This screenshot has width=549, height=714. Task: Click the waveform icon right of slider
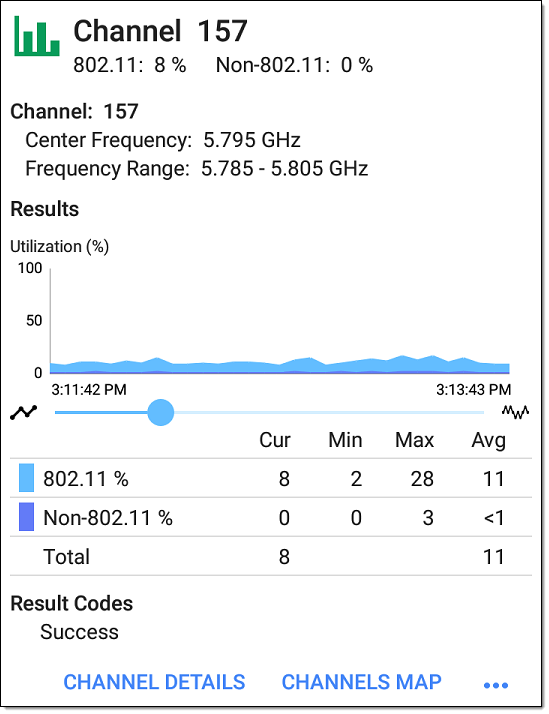tap(515, 412)
